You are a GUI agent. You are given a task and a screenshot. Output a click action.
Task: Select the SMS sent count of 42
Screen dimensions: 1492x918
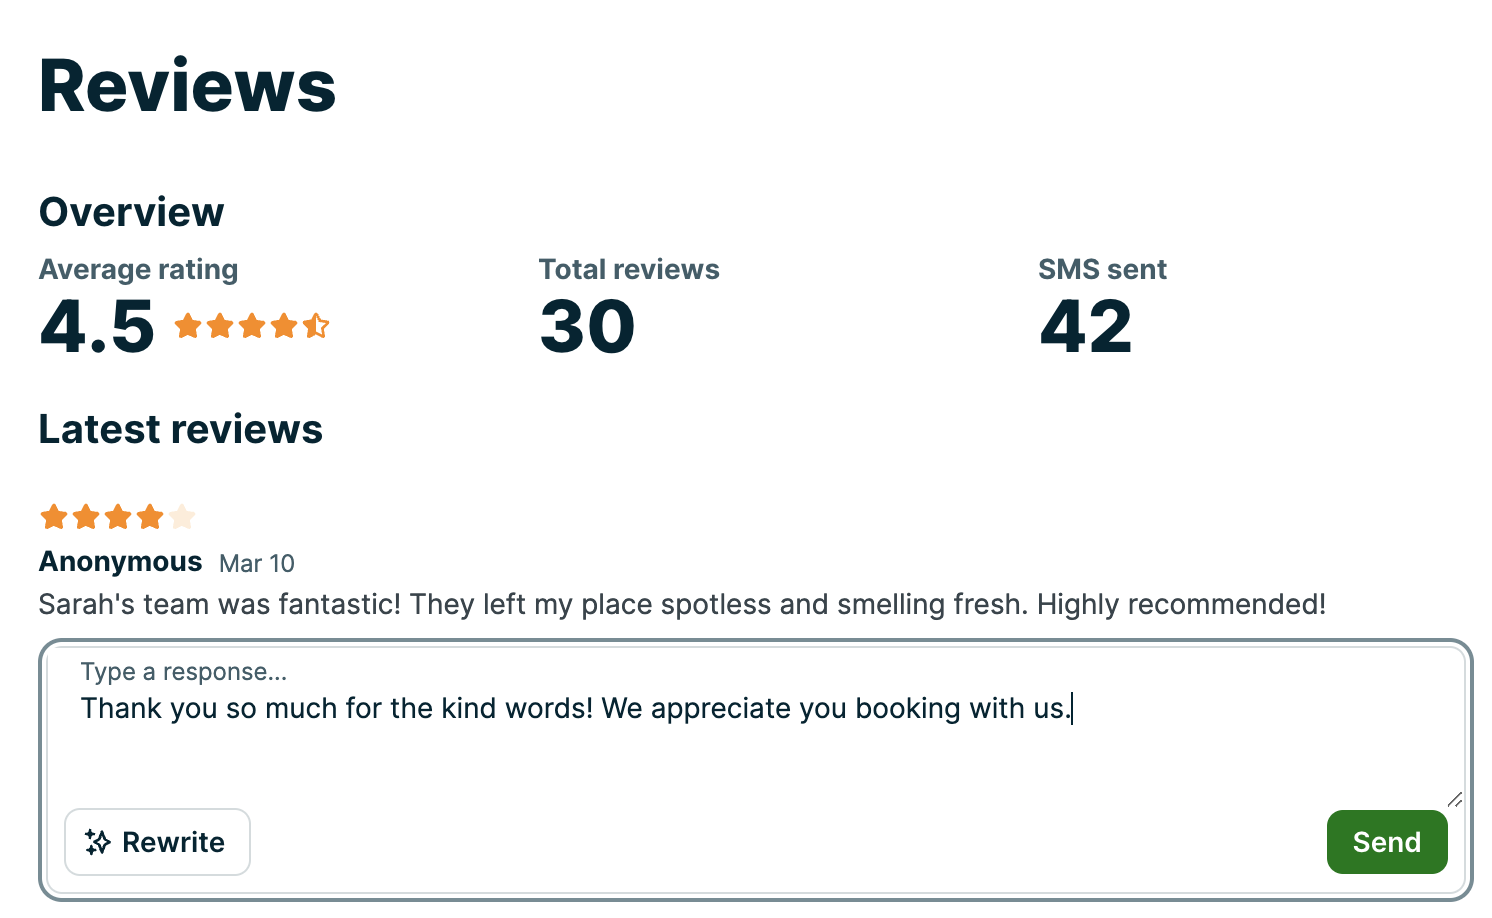tap(1085, 325)
